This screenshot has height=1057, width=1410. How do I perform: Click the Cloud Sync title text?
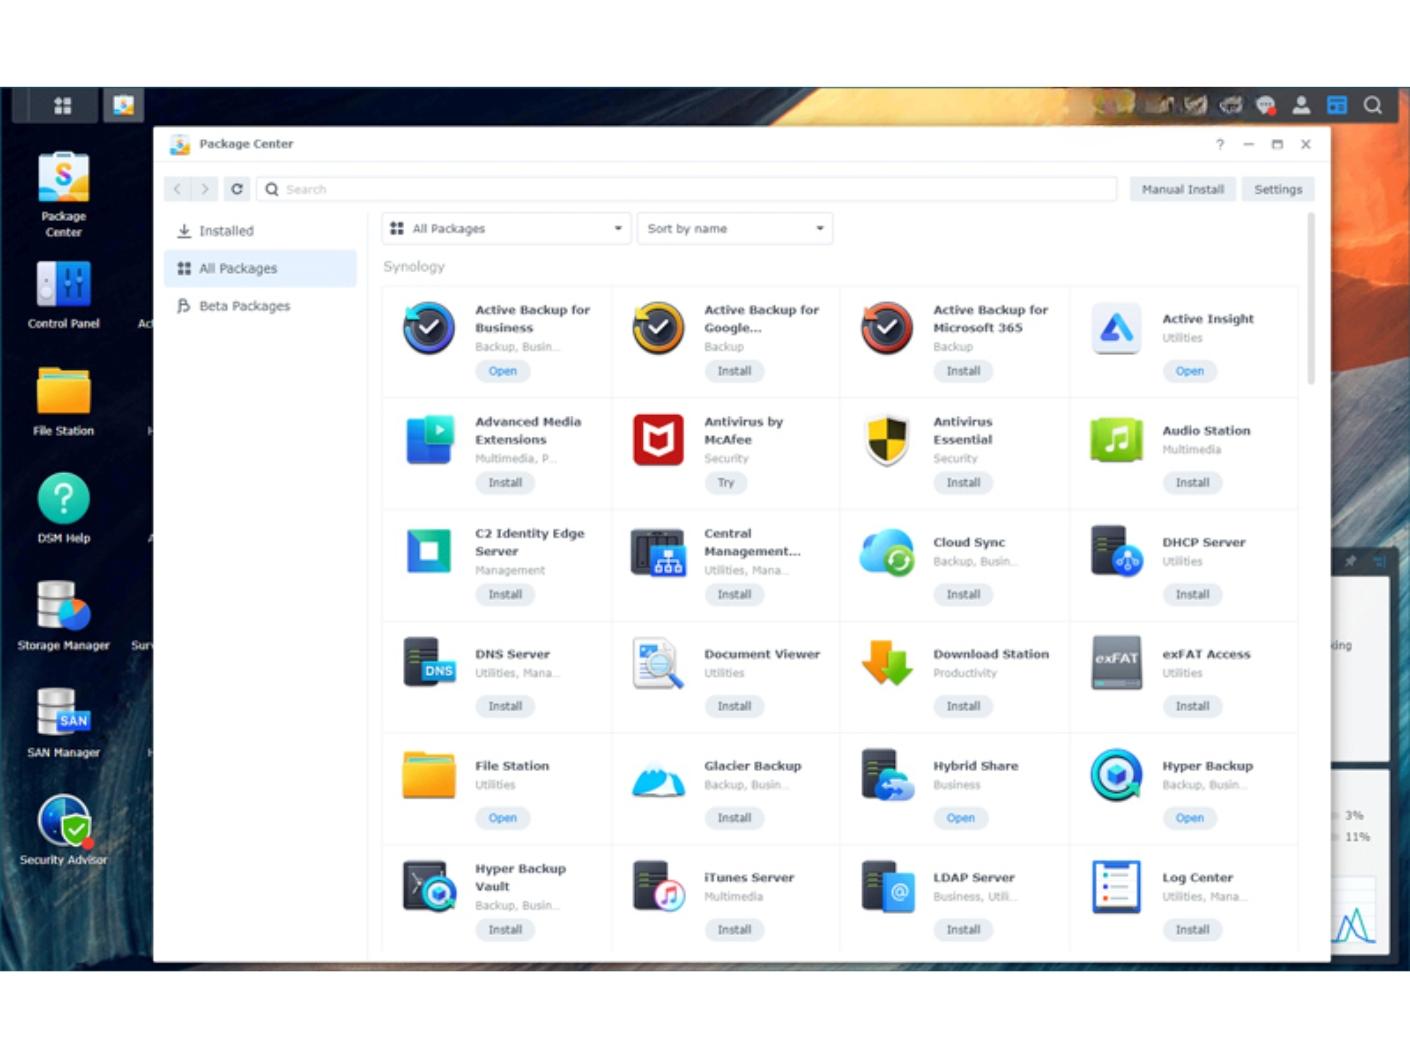(969, 542)
